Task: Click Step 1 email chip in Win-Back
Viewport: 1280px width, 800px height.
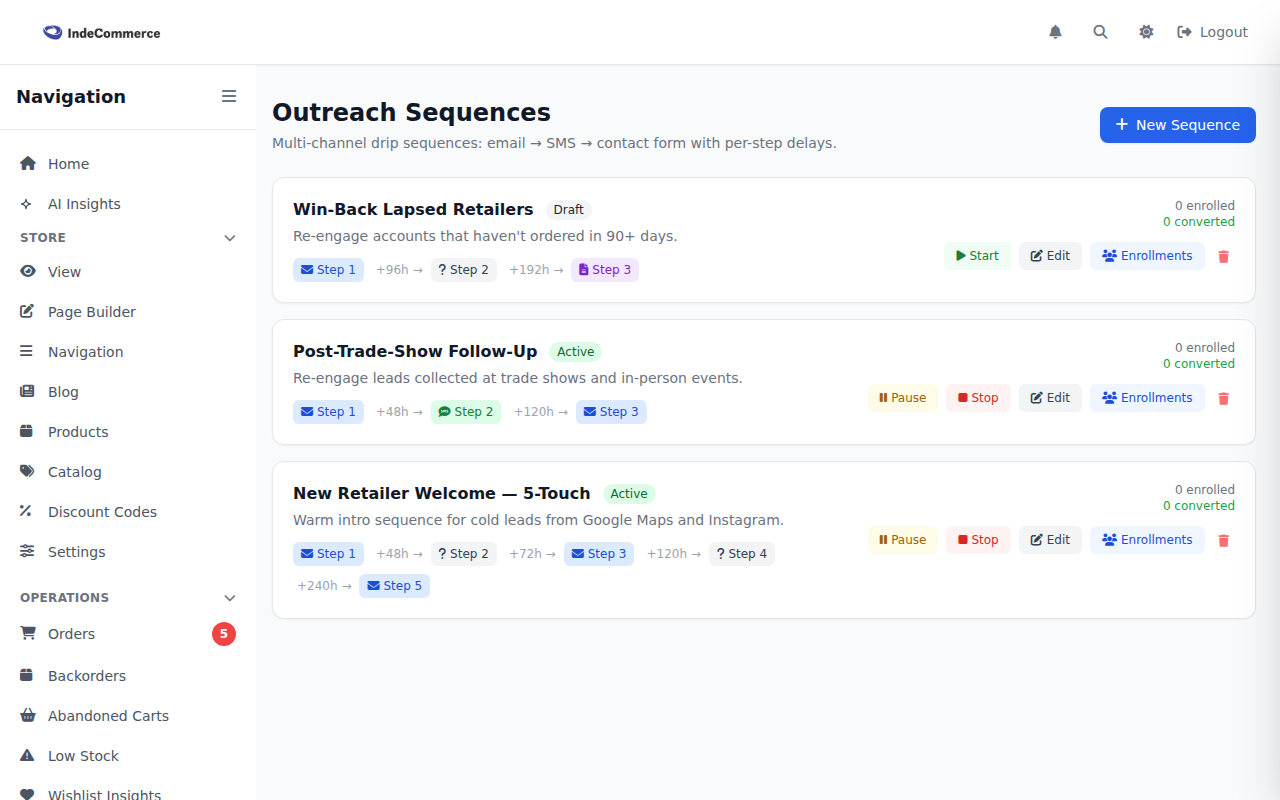Action: [x=328, y=270]
